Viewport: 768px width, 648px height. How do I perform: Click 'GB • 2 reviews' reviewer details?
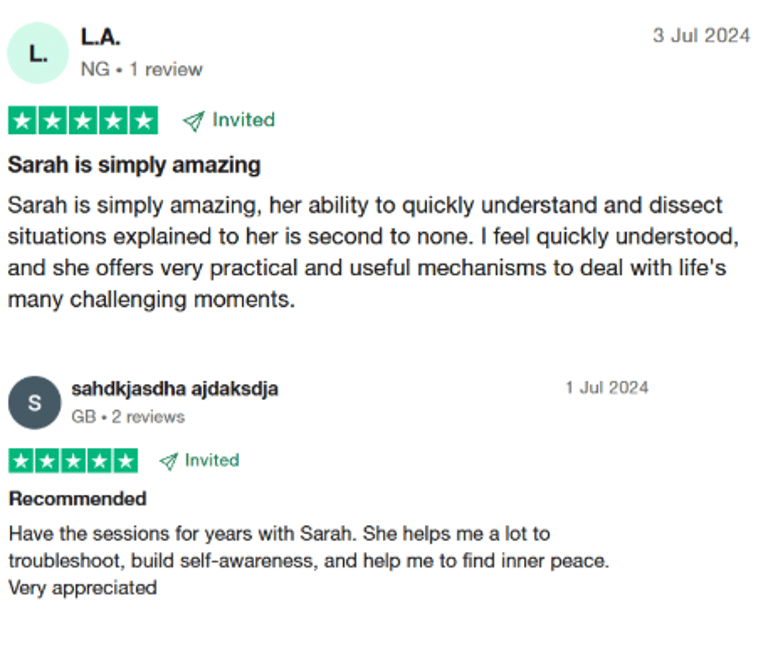coord(128,416)
